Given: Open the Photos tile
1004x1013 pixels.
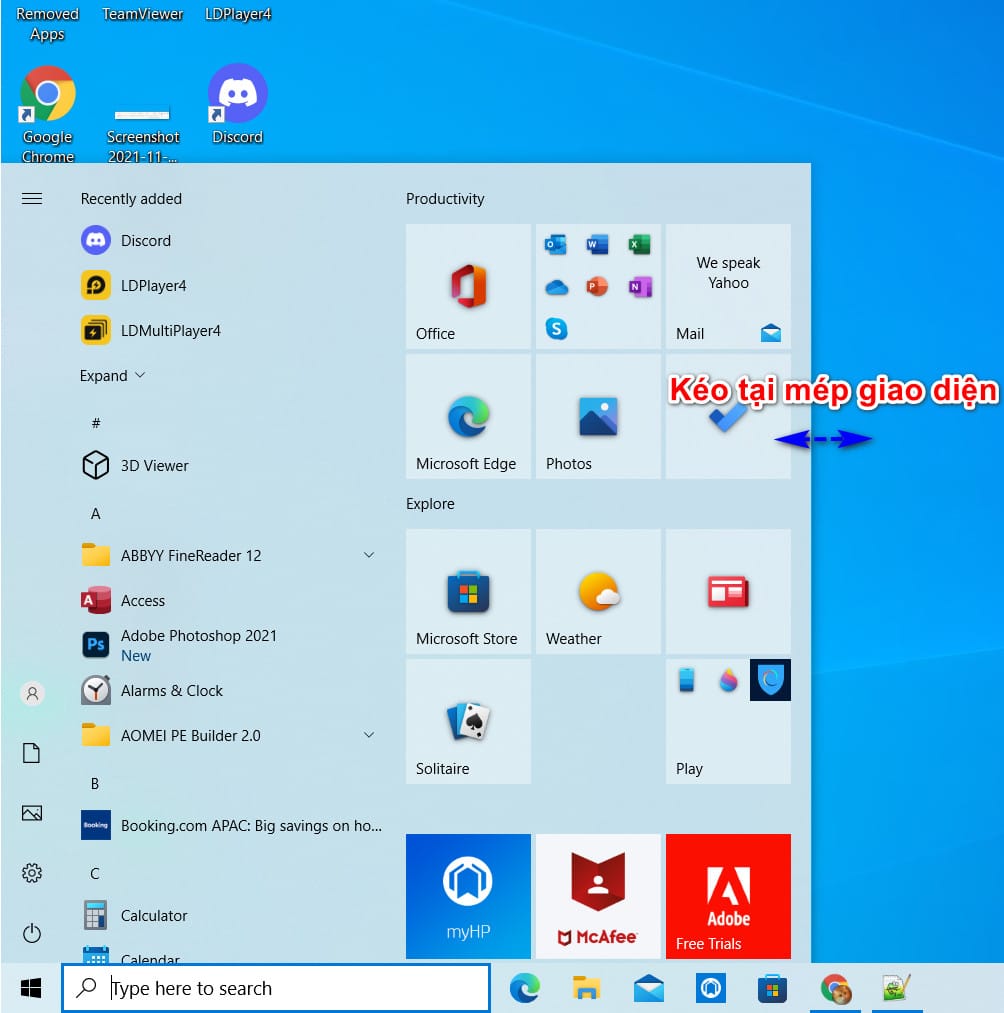Looking at the screenshot, I should coord(598,416).
